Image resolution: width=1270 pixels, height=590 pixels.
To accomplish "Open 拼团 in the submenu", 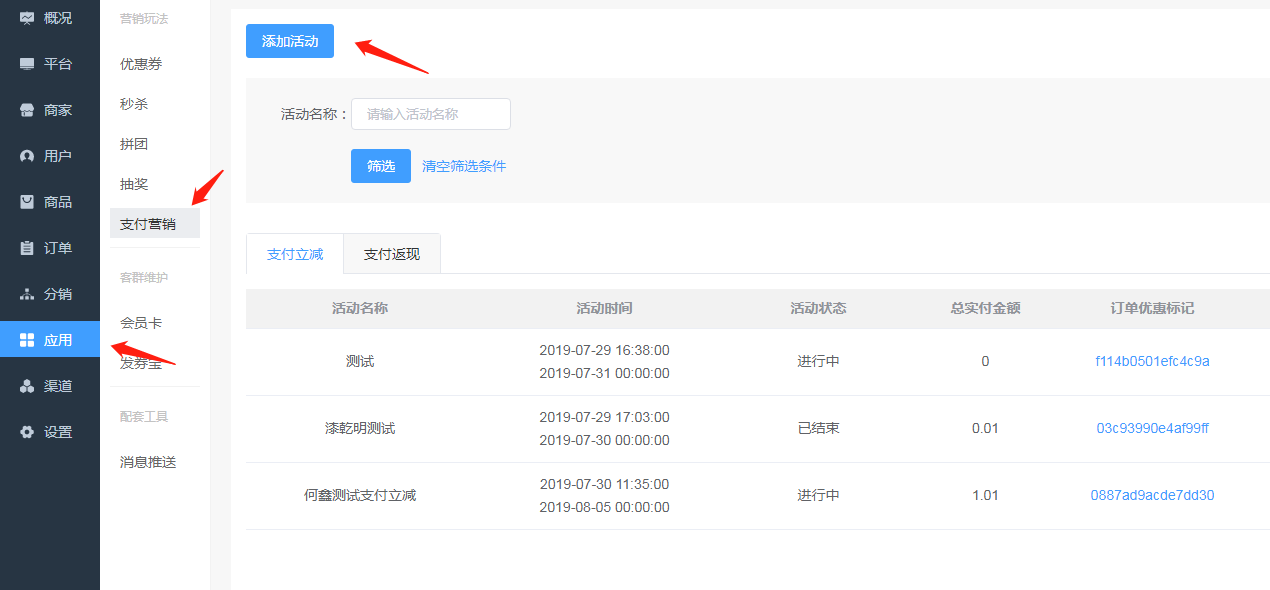I will coord(134,144).
